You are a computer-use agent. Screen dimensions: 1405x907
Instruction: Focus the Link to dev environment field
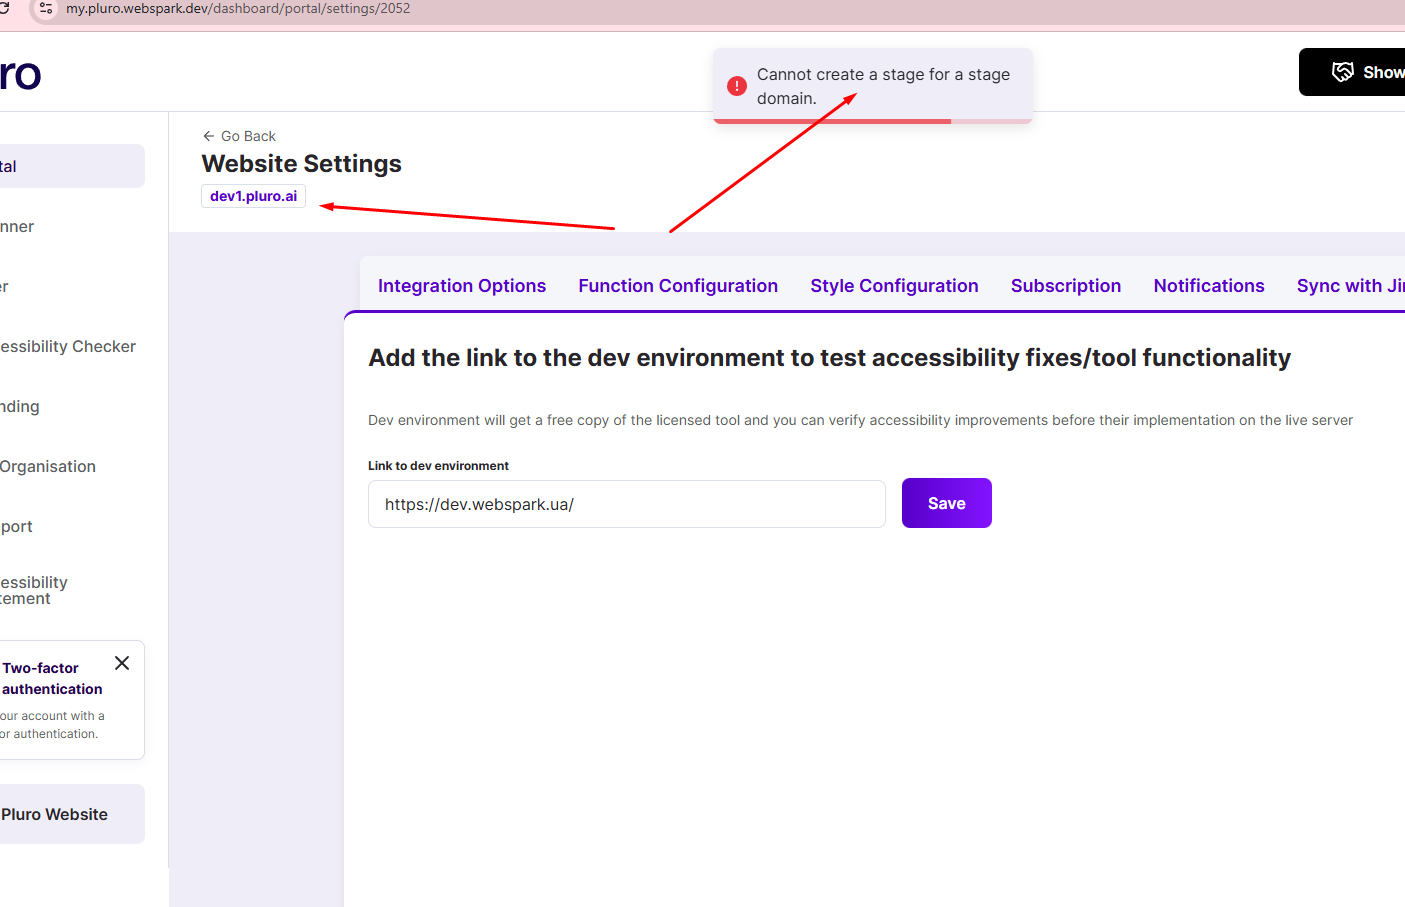626,504
